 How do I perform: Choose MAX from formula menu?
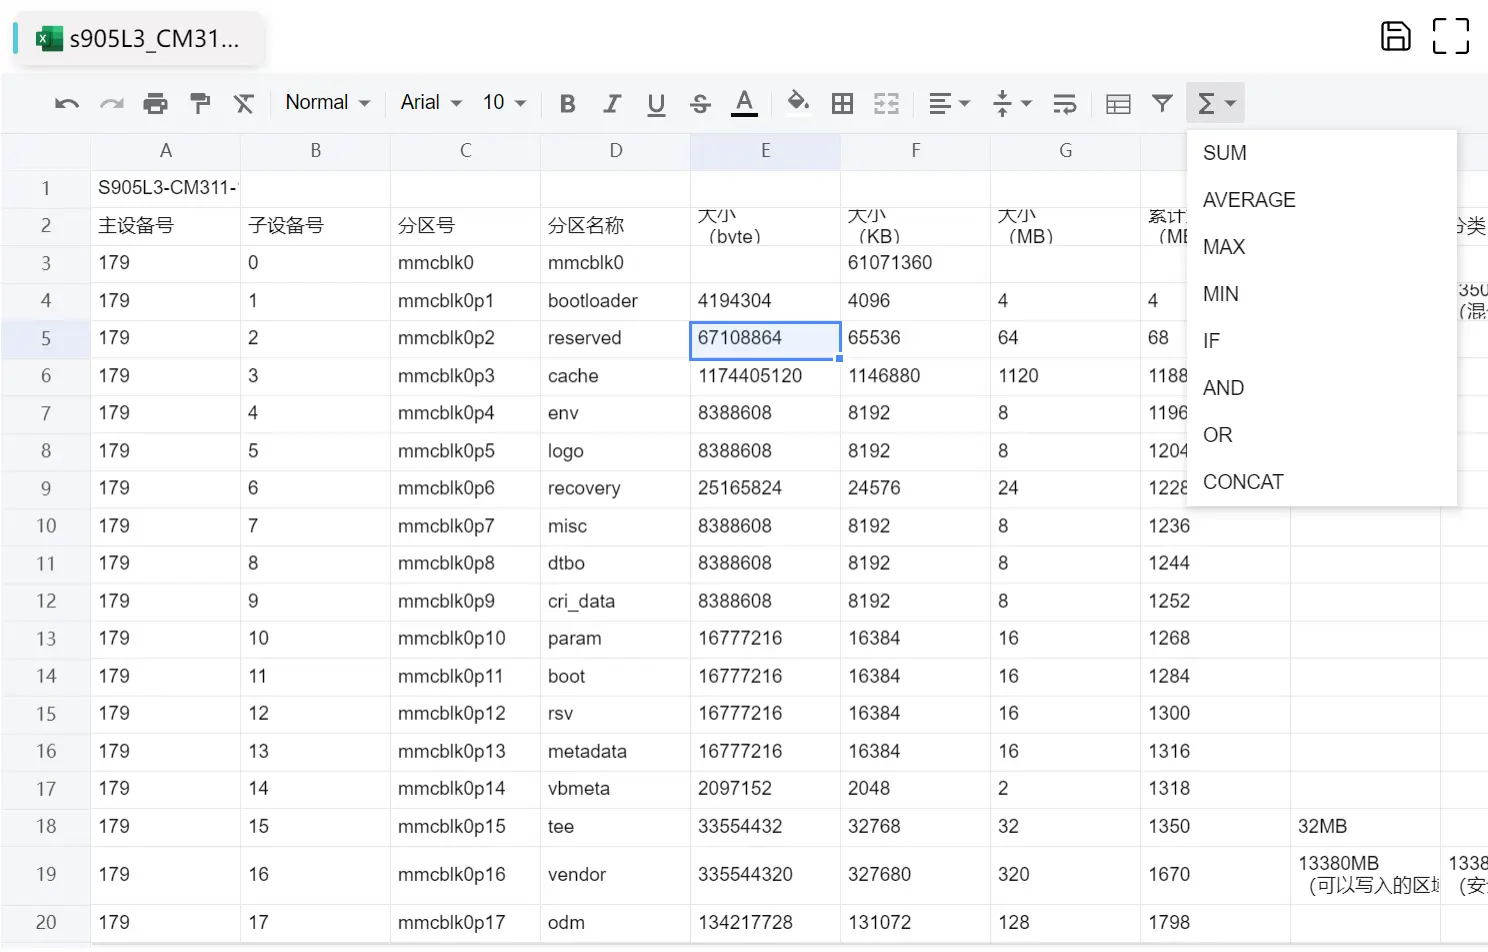pos(1322,247)
